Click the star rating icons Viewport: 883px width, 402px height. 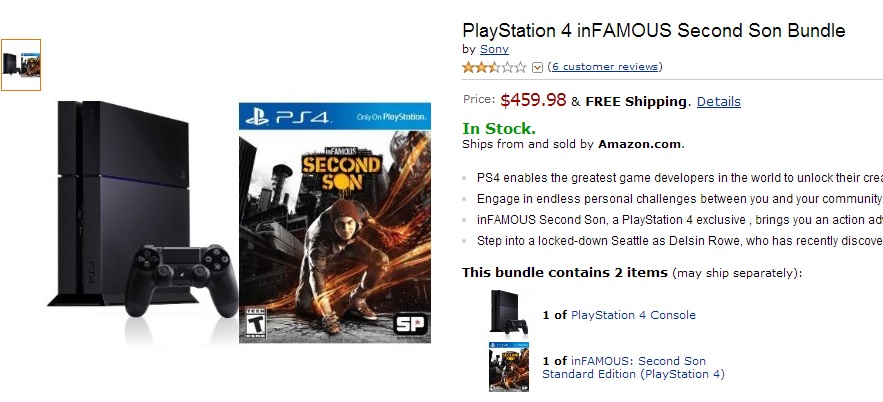click(x=494, y=67)
